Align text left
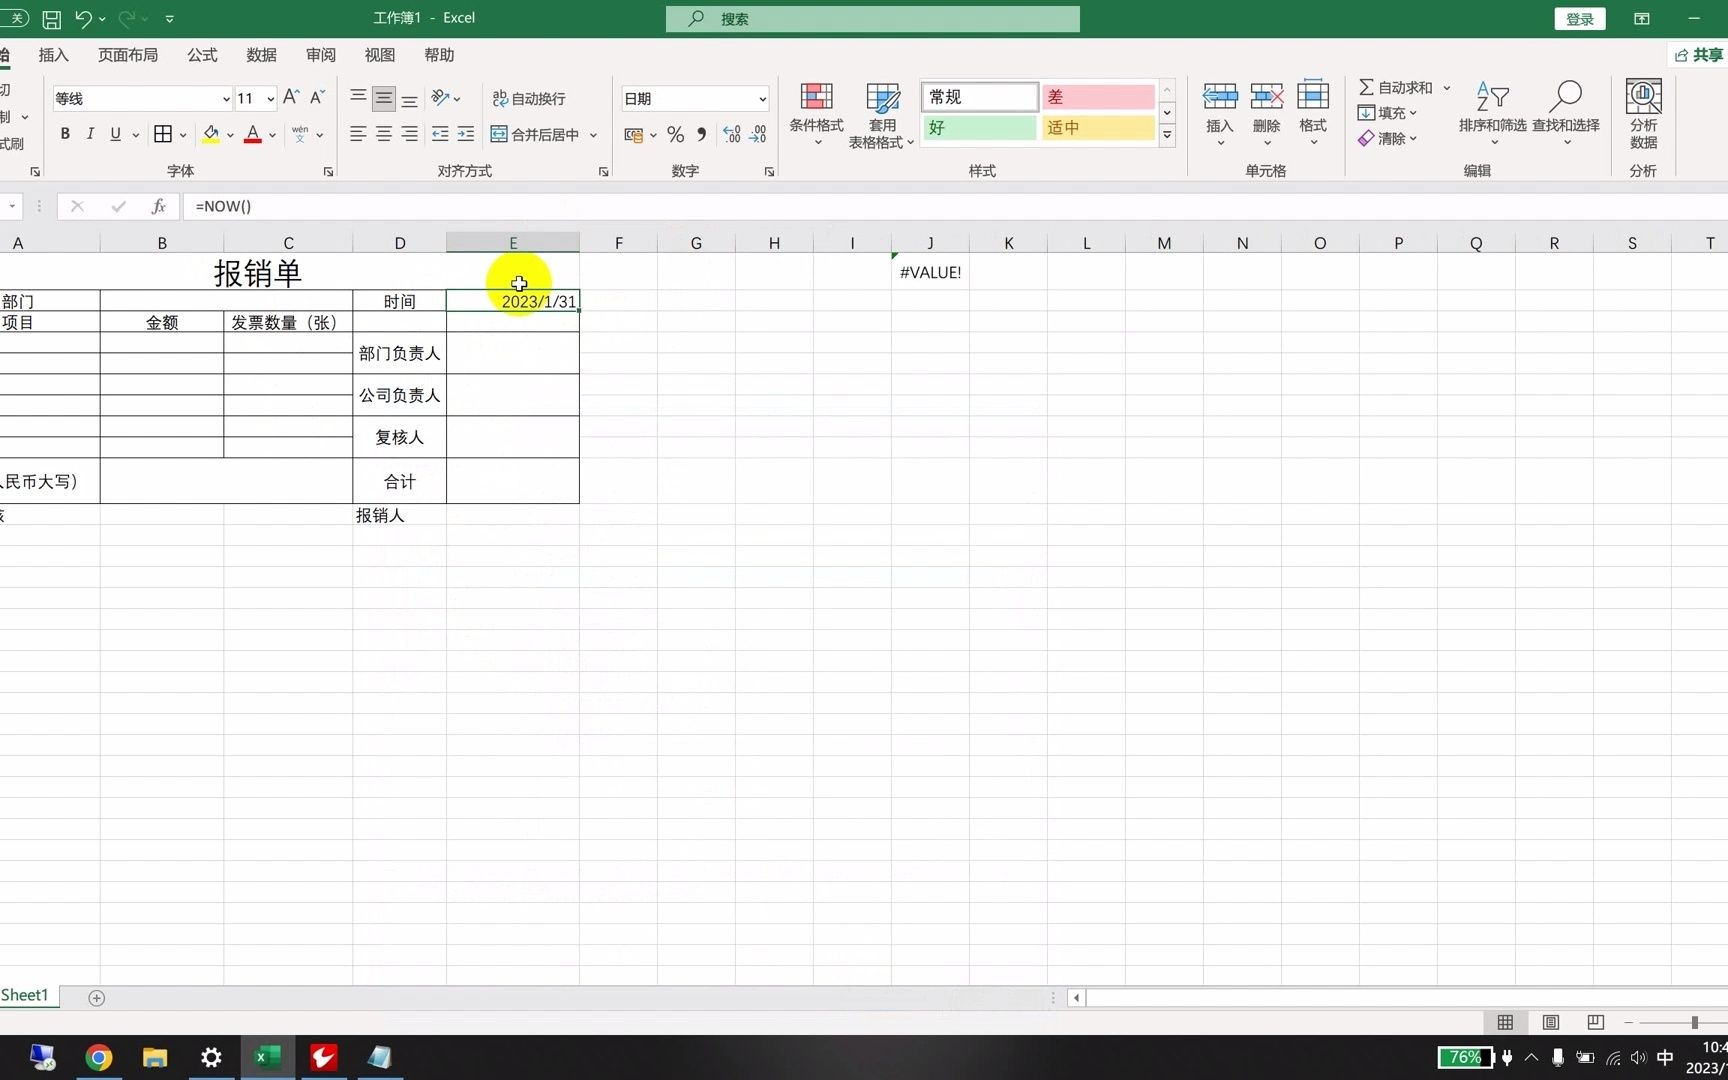This screenshot has width=1728, height=1080. tap(358, 134)
